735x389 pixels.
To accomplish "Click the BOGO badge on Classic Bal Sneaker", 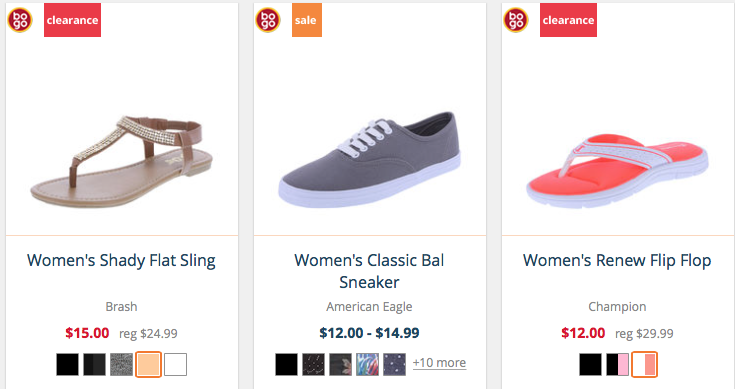I will point(268,20).
